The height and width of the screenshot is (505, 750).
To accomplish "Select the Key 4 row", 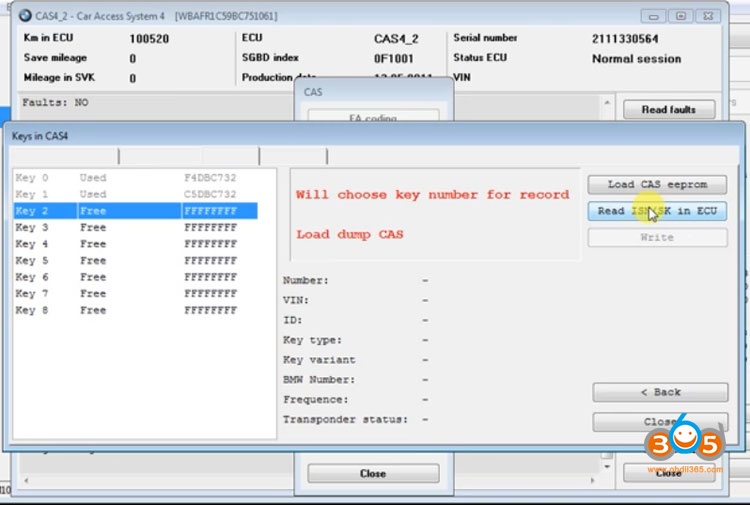I will (135, 244).
